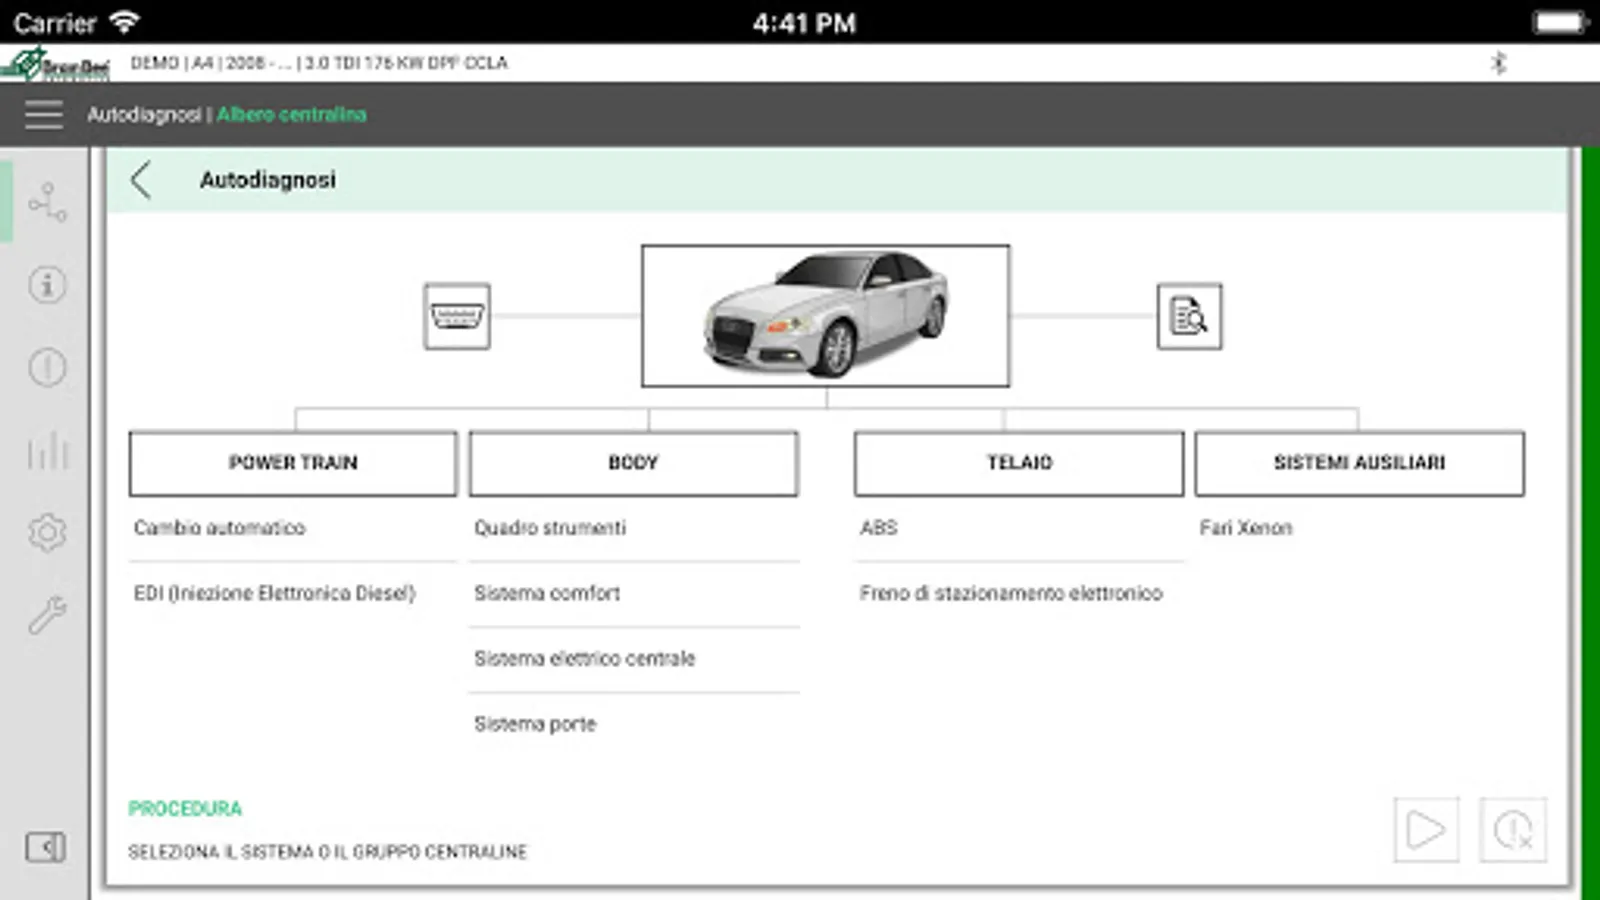Screen dimensions: 1600x900
Task: Open the errors exclamation sidebar icon
Action: pyautogui.click(x=47, y=368)
